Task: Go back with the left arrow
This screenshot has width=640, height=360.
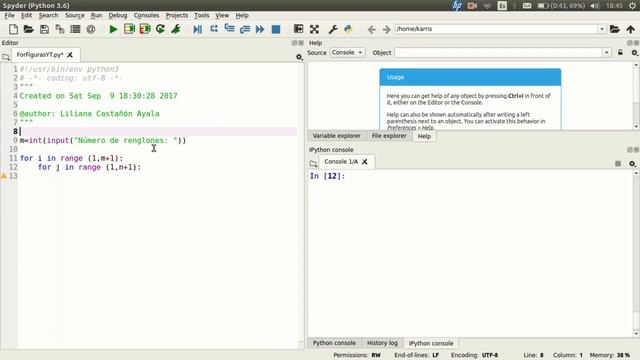Action: 371,29
